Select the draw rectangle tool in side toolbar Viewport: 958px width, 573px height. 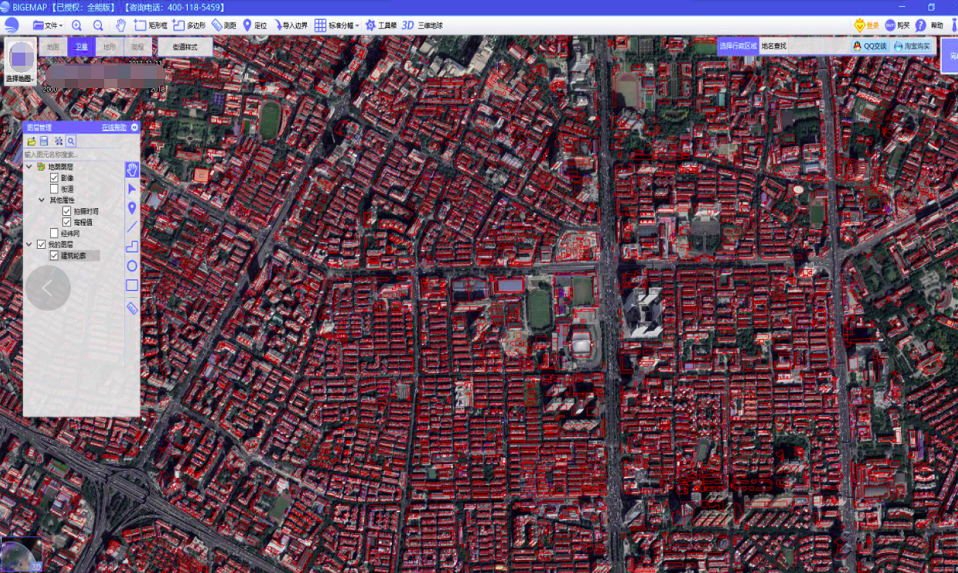pyautogui.click(x=132, y=285)
